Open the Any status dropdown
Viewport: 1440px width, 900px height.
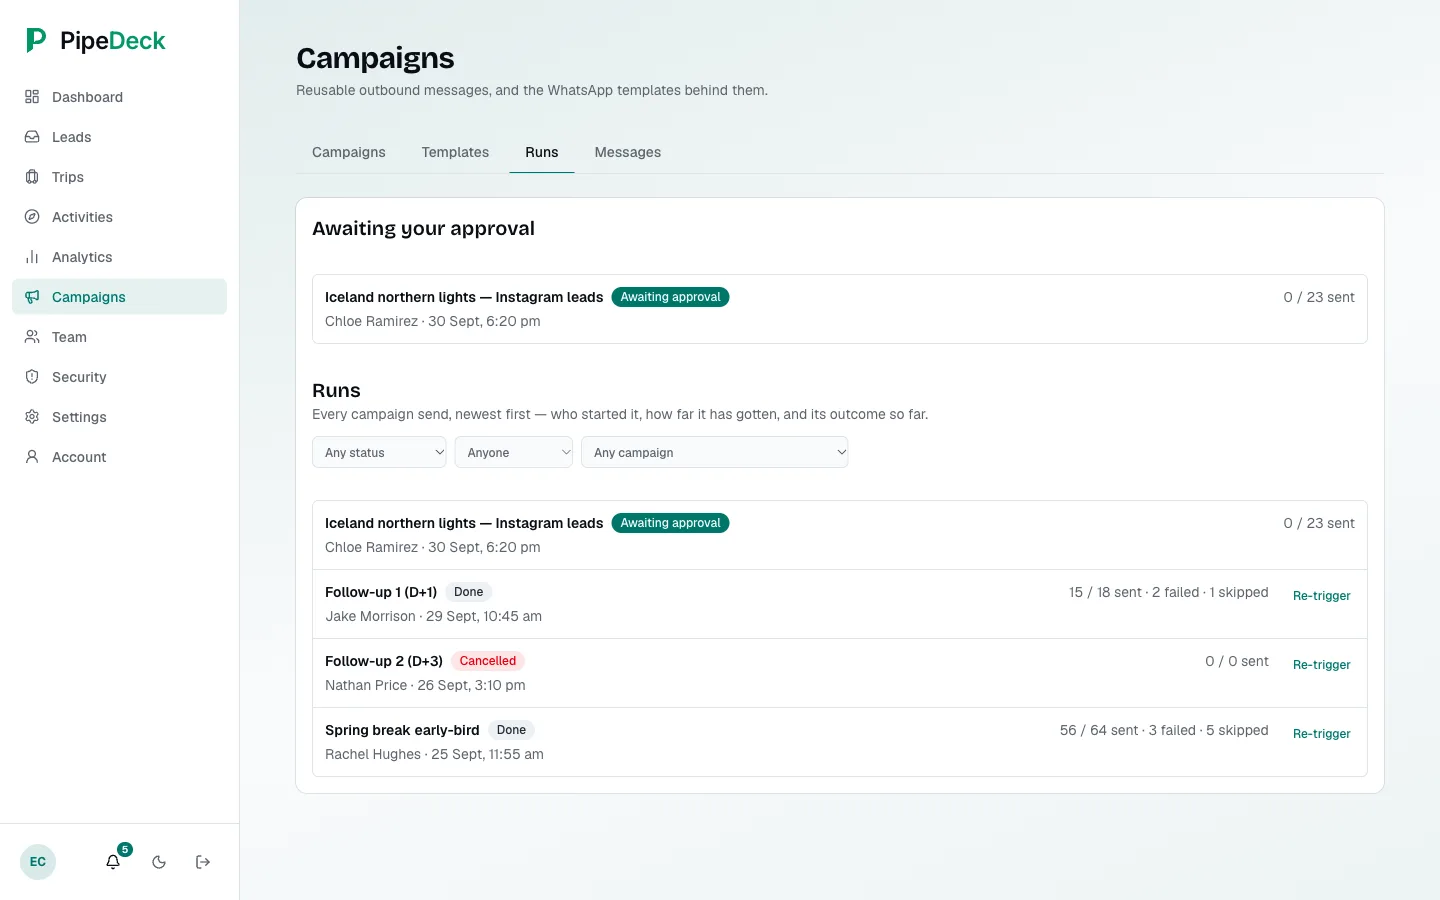coord(379,452)
